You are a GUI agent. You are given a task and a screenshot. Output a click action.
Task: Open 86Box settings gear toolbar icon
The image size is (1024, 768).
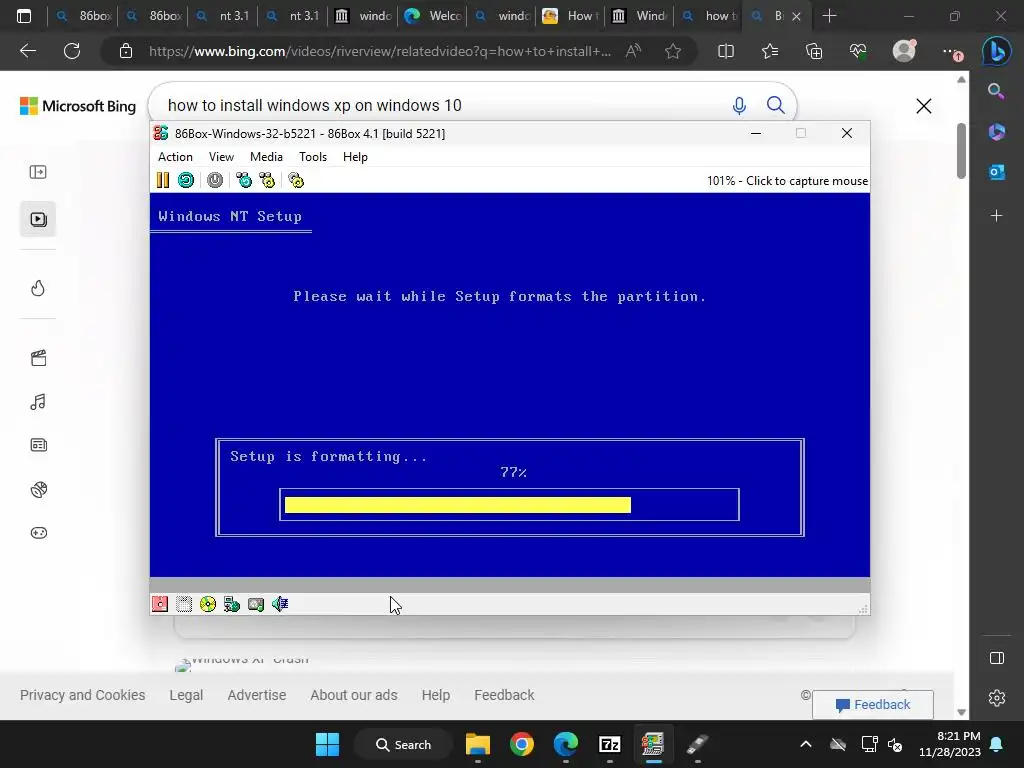coord(296,180)
